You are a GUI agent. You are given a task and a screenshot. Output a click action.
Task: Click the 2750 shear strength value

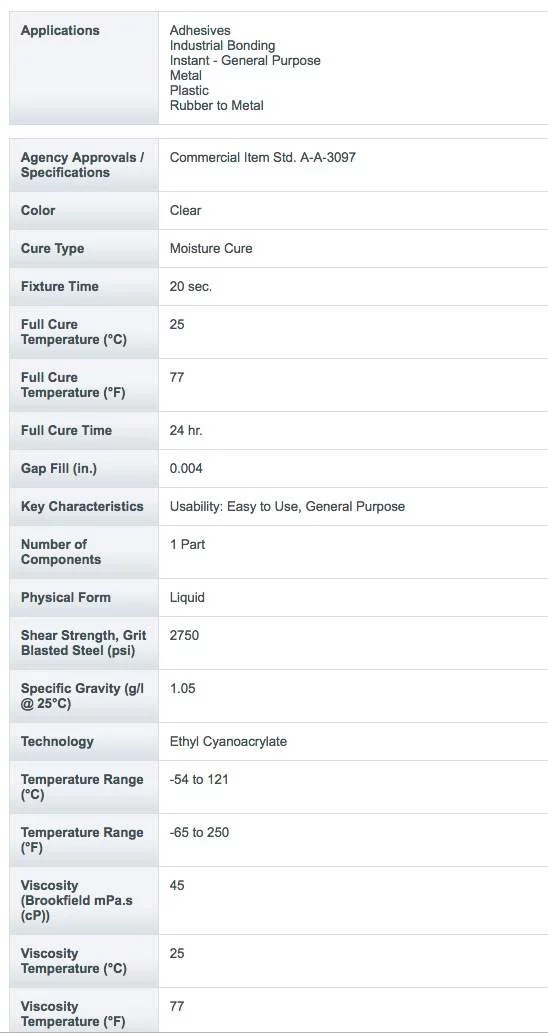tap(184, 636)
